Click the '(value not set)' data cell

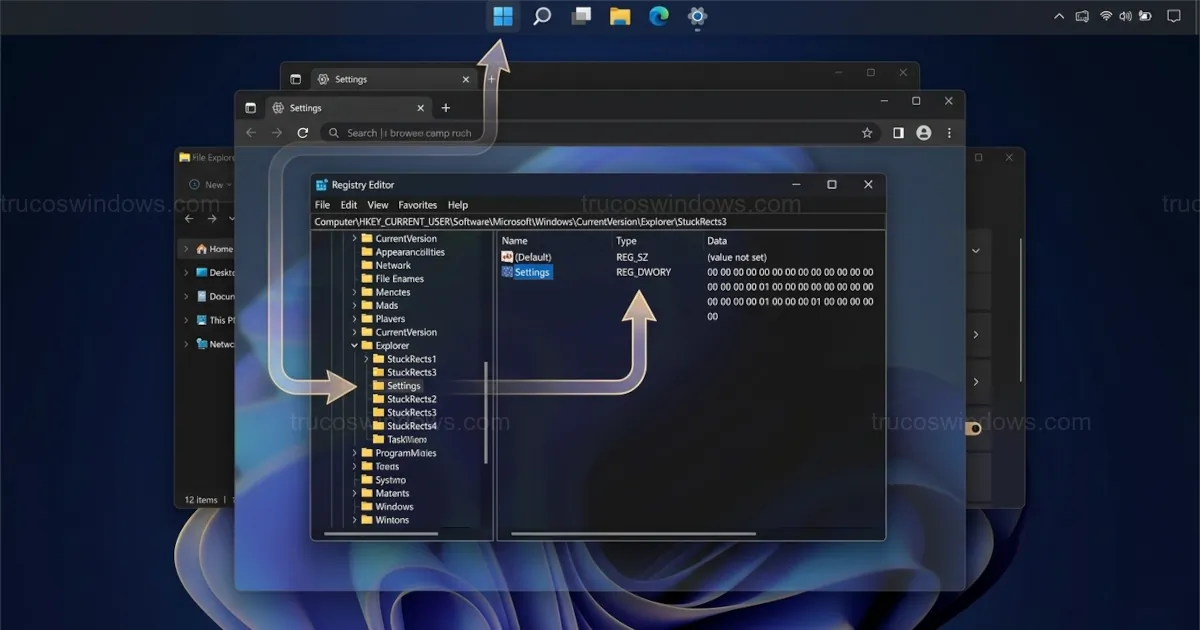coord(737,257)
